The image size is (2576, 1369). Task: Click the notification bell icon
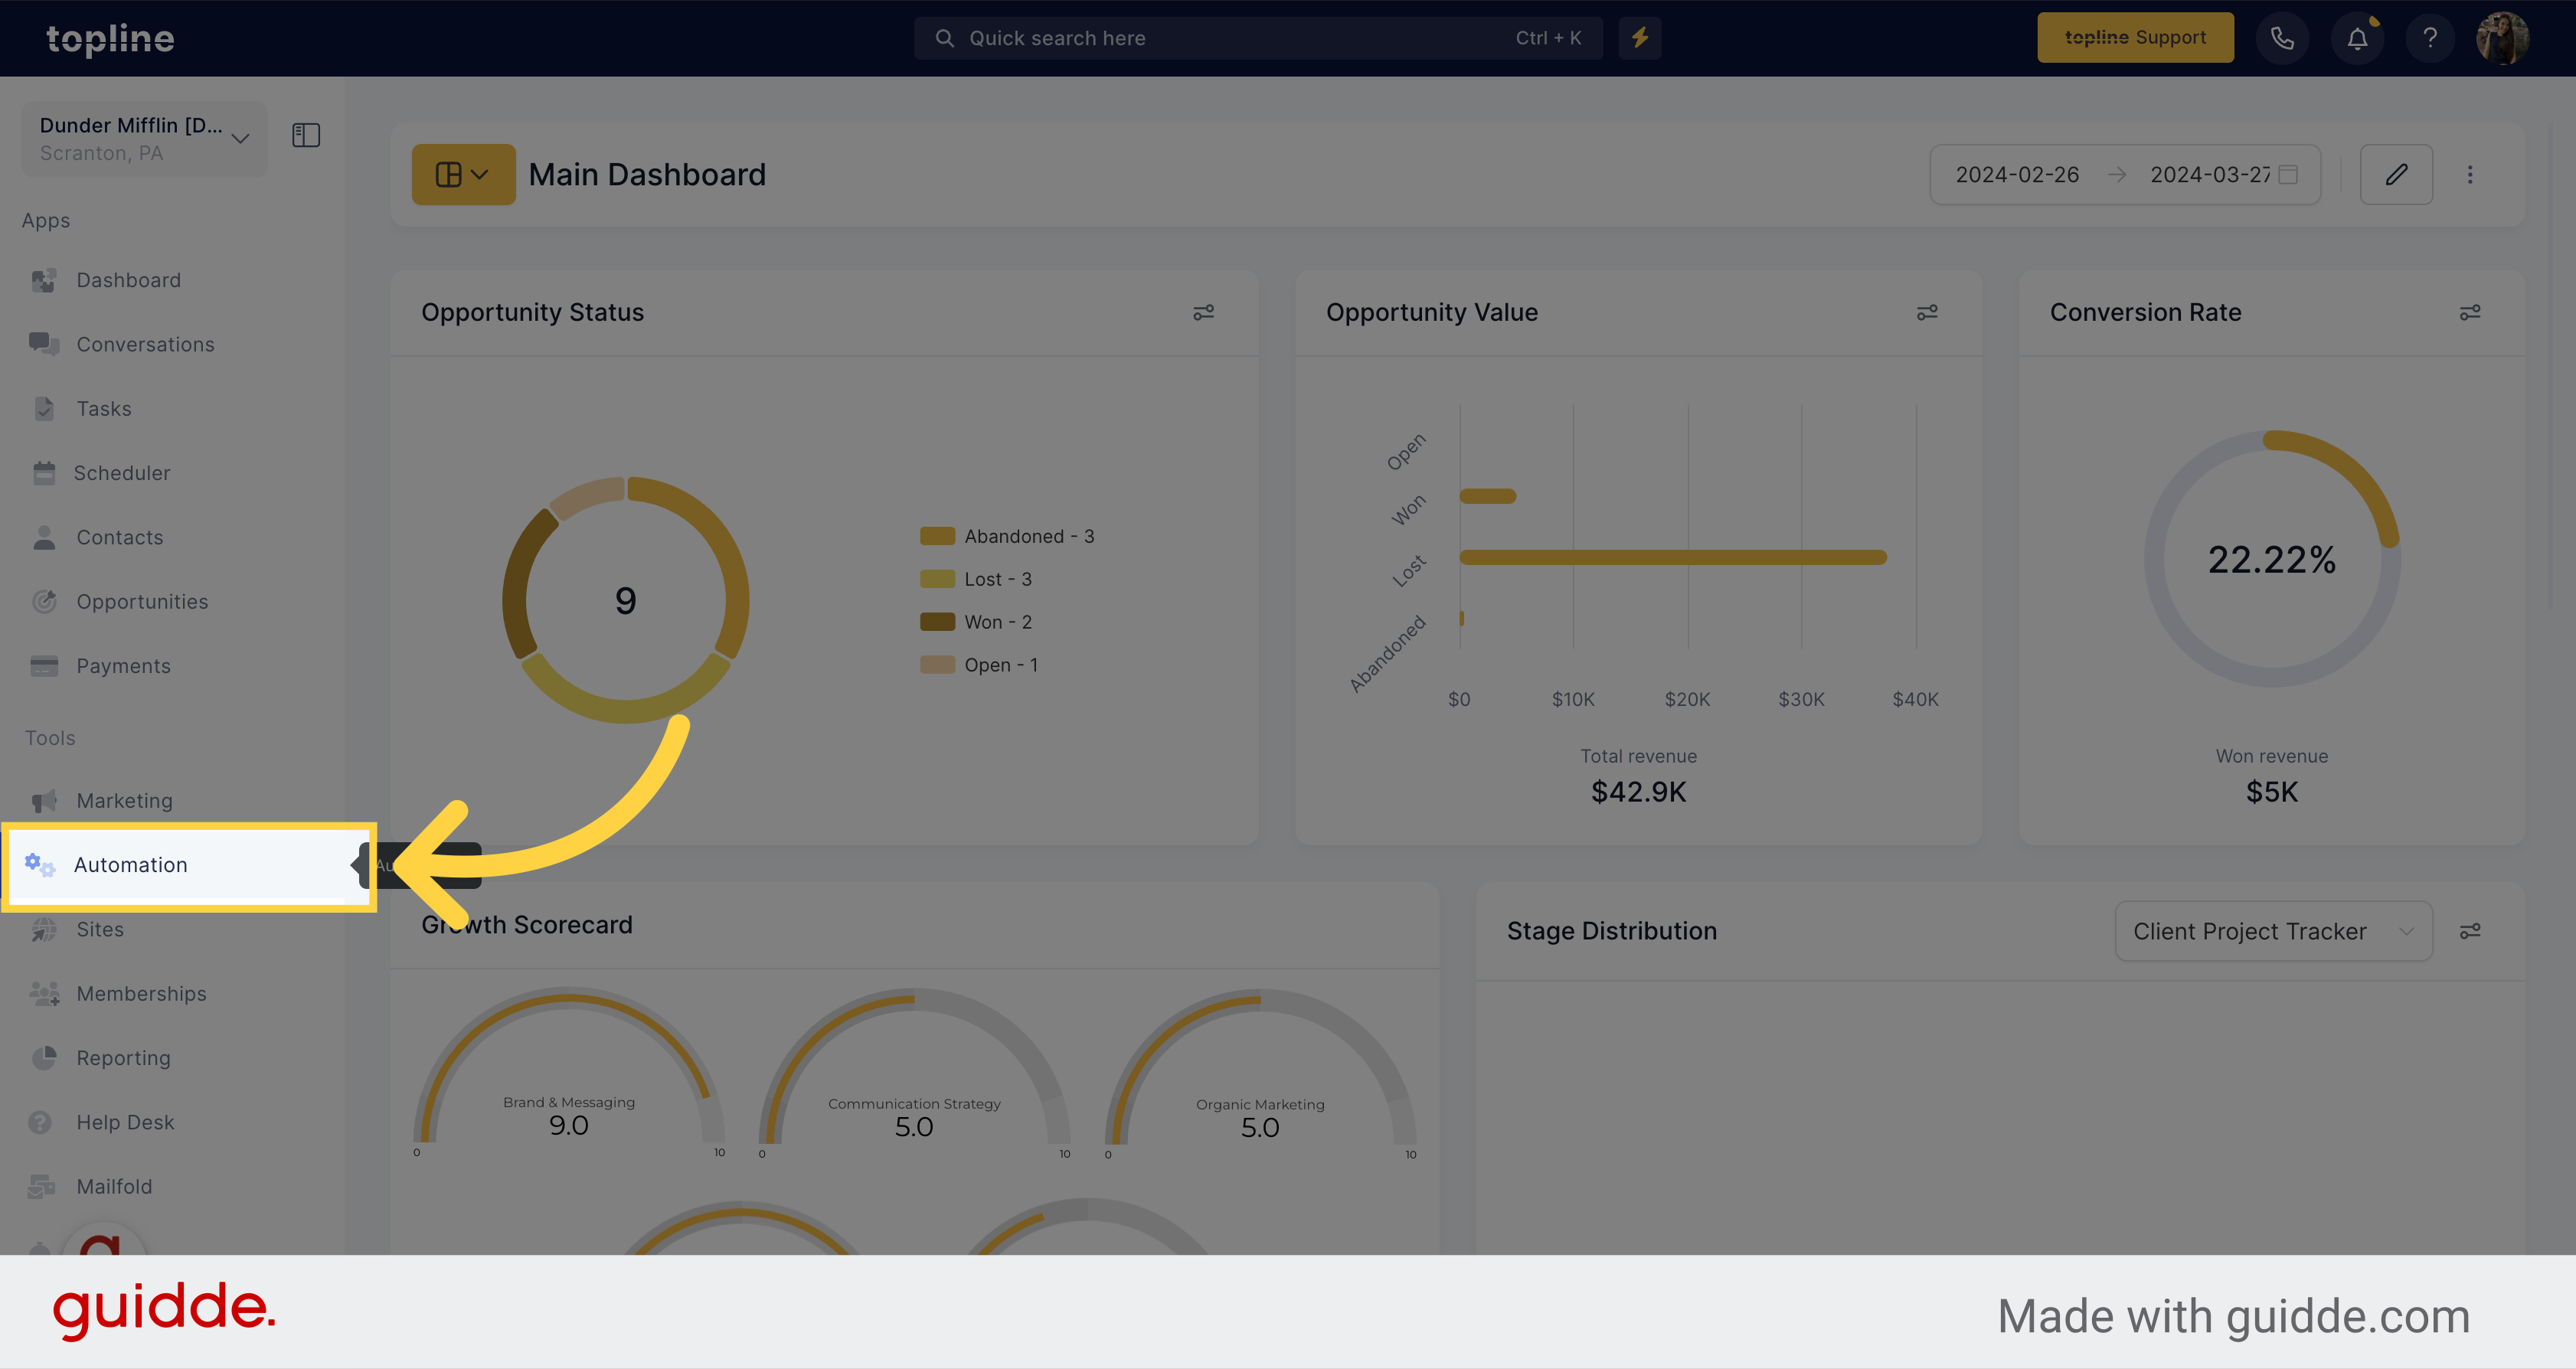(2356, 38)
